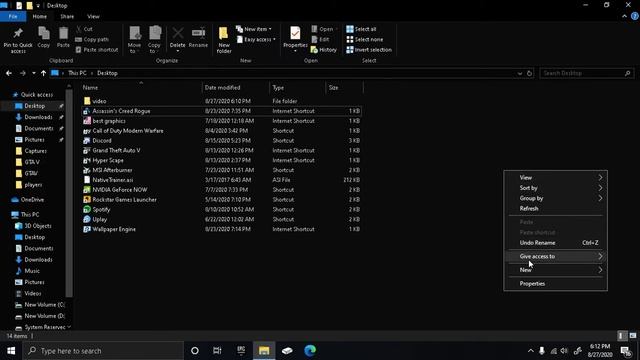Open the Easy access dropdown
The height and width of the screenshot is (360, 640).
click(x=256, y=39)
